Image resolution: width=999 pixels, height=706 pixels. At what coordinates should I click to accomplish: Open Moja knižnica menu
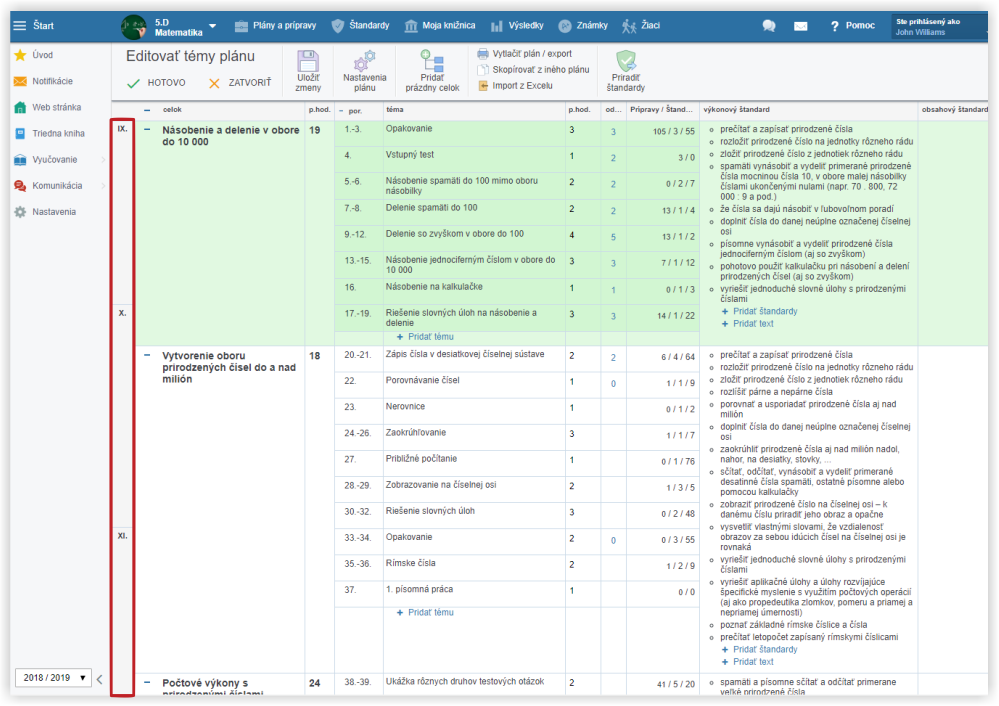click(x=440, y=25)
